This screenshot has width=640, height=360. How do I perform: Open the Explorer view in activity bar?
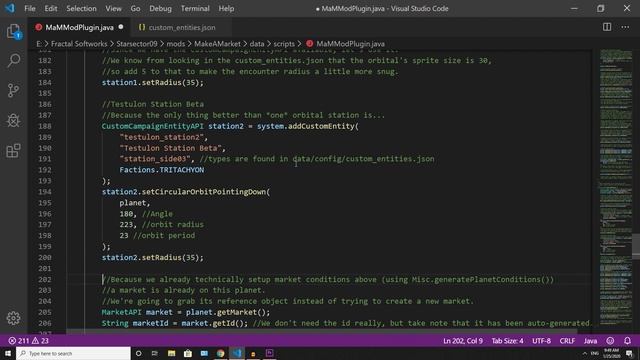tap(13, 31)
